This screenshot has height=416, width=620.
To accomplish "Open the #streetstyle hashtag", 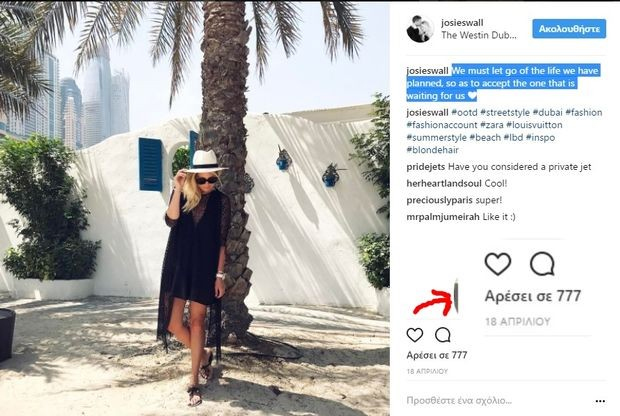I will [505, 112].
